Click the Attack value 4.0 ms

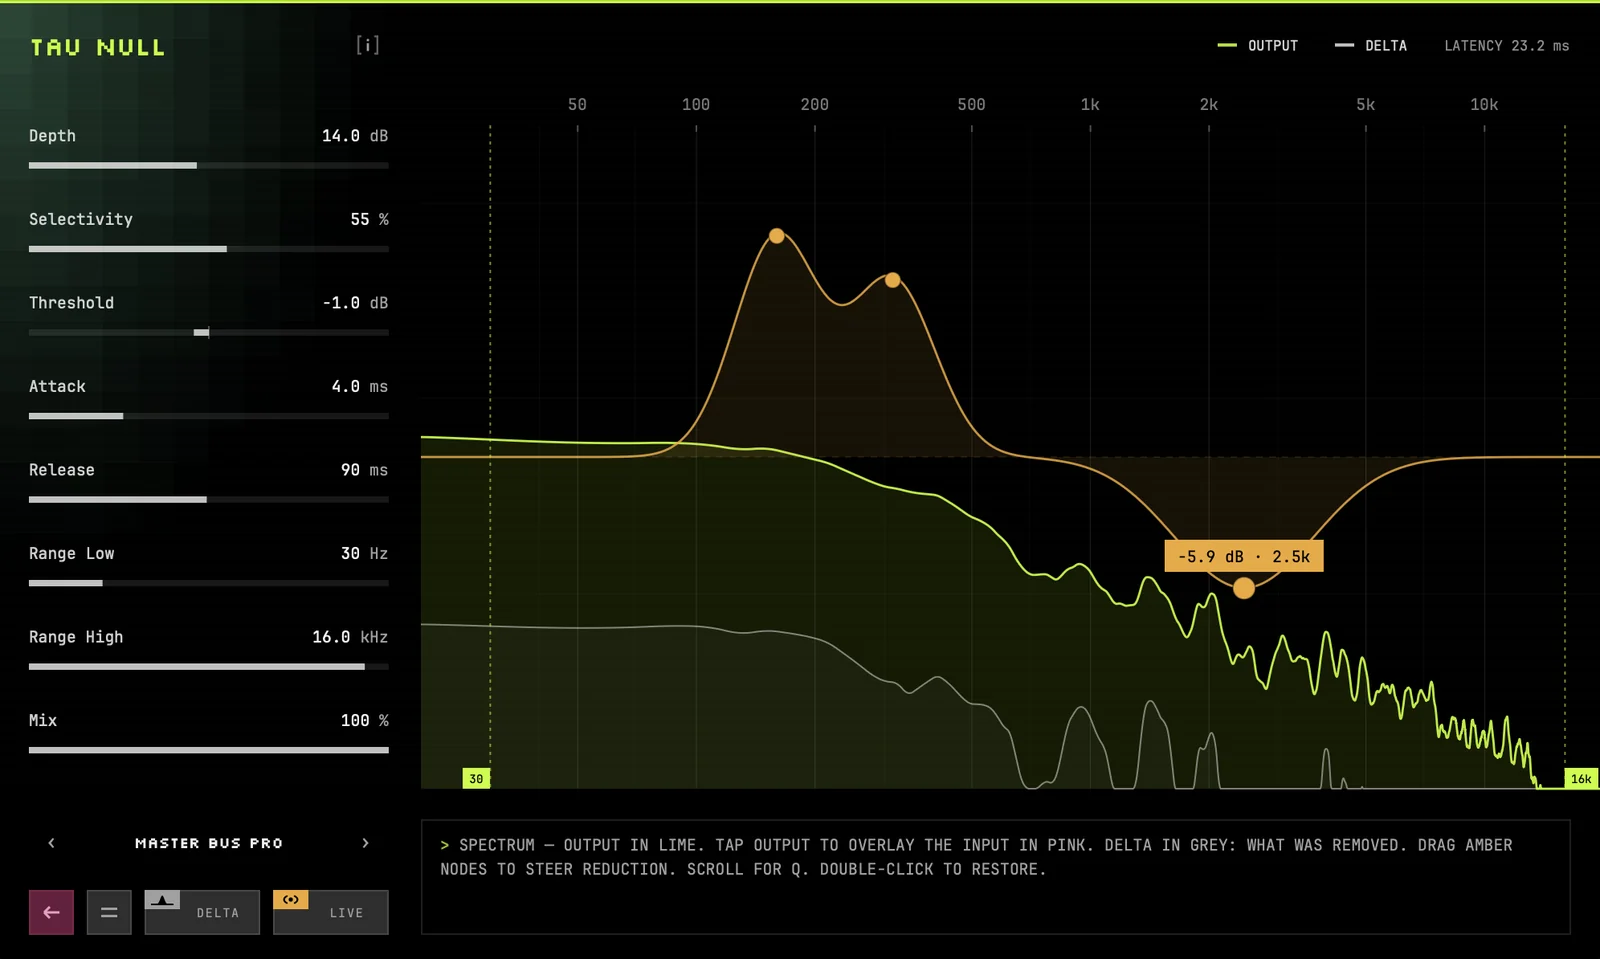point(360,386)
